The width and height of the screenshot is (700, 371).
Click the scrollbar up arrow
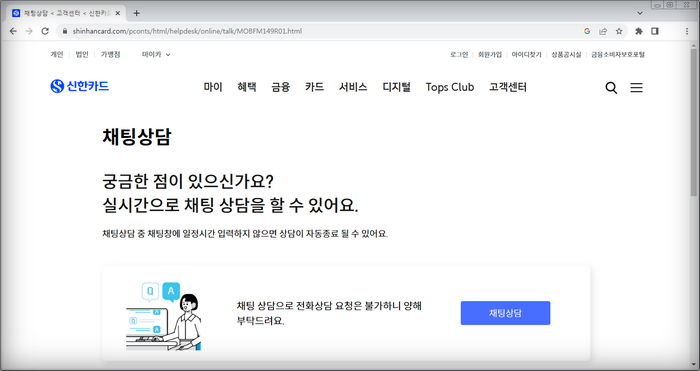pos(694,45)
